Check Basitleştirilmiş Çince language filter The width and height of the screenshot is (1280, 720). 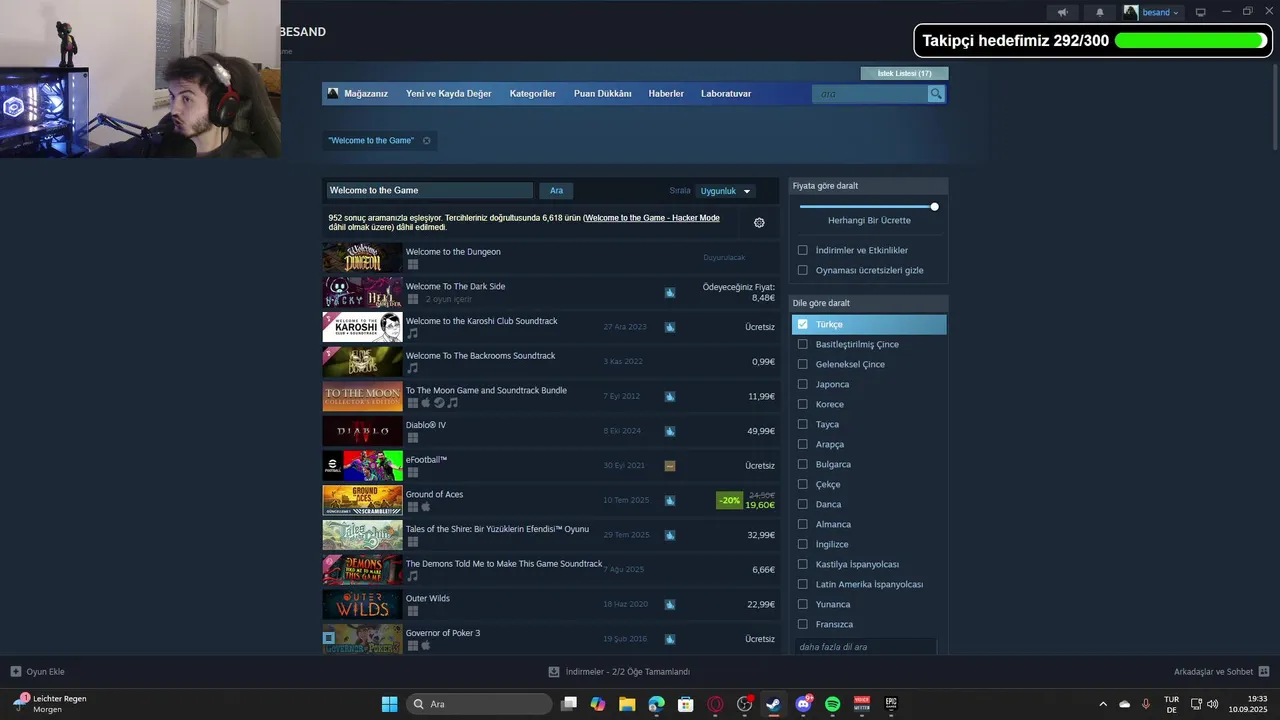tap(802, 344)
